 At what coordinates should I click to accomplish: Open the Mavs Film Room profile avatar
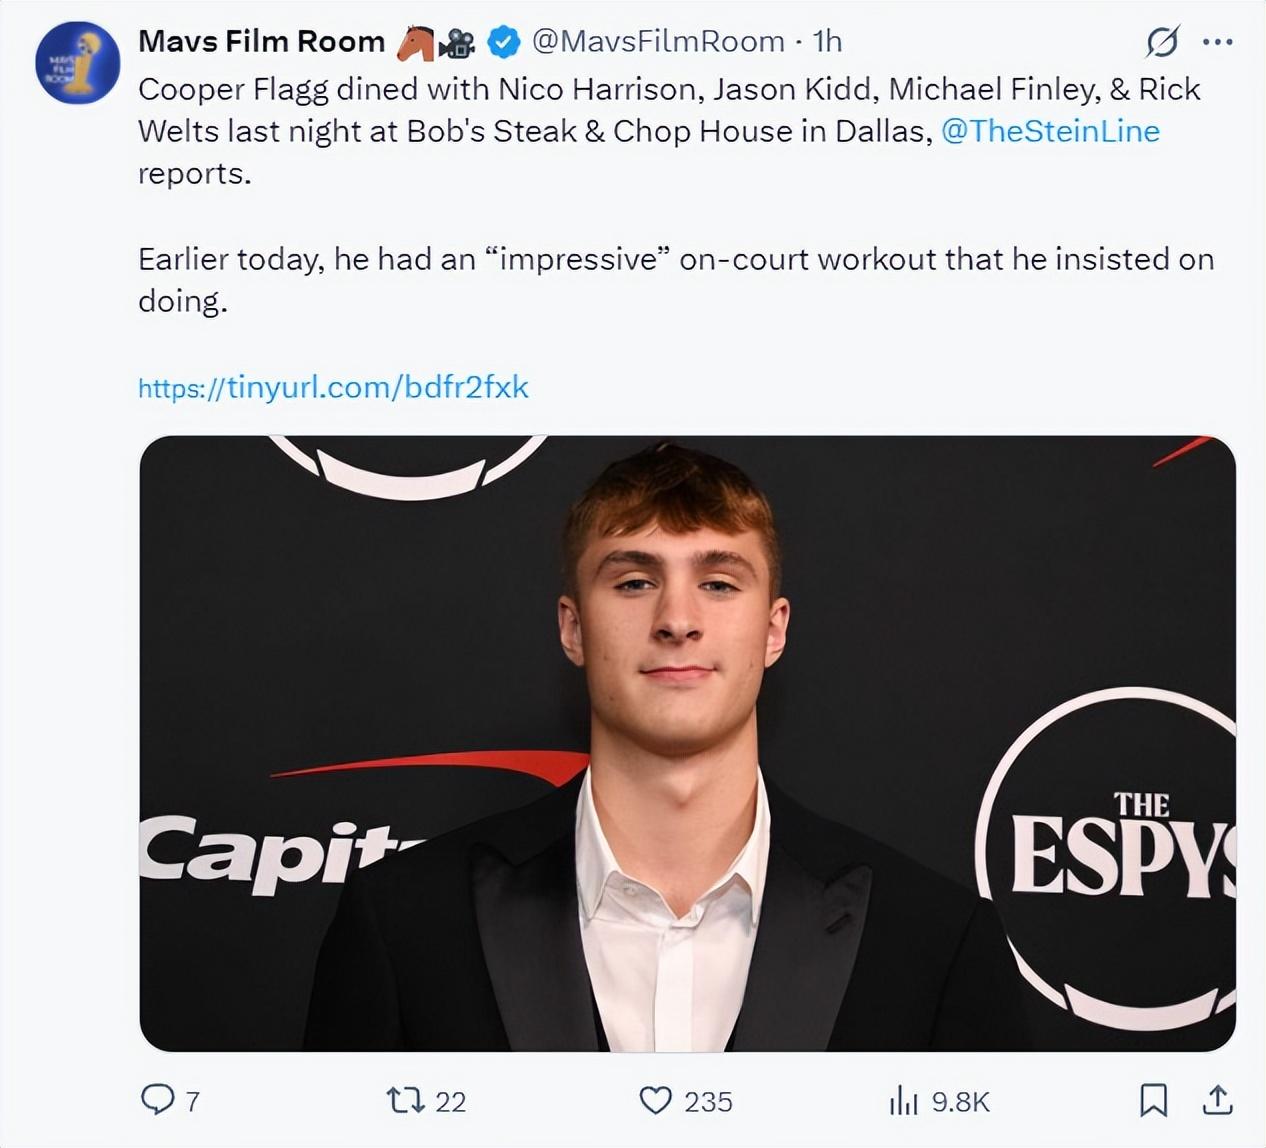point(78,62)
